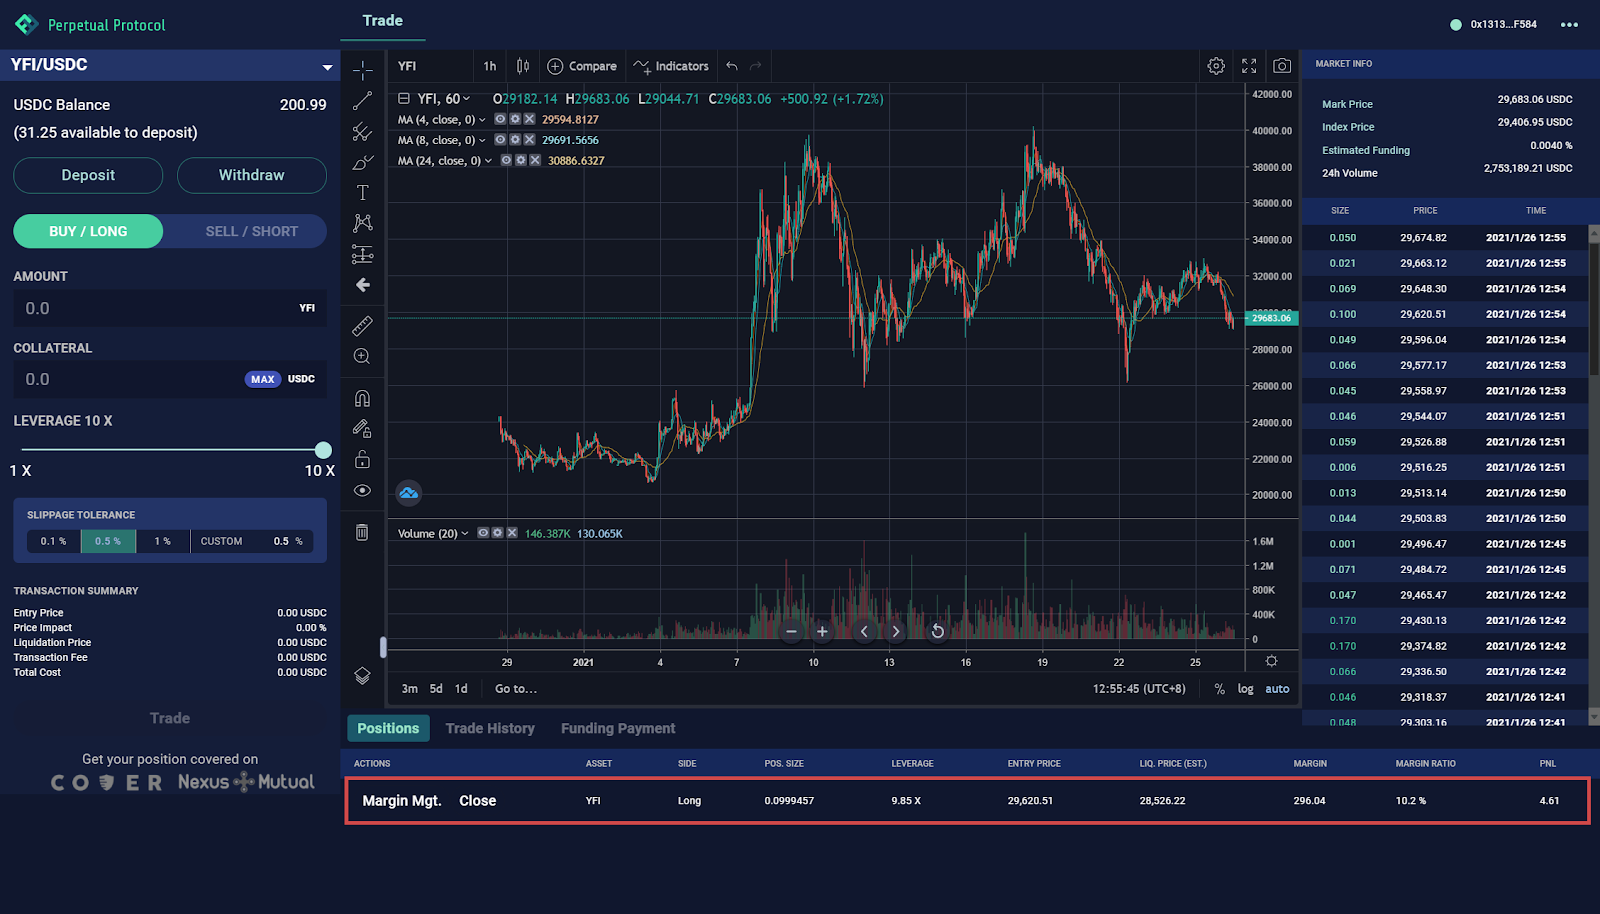
Task: Toggle log scale on the chart
Action: click(1245, 689)
